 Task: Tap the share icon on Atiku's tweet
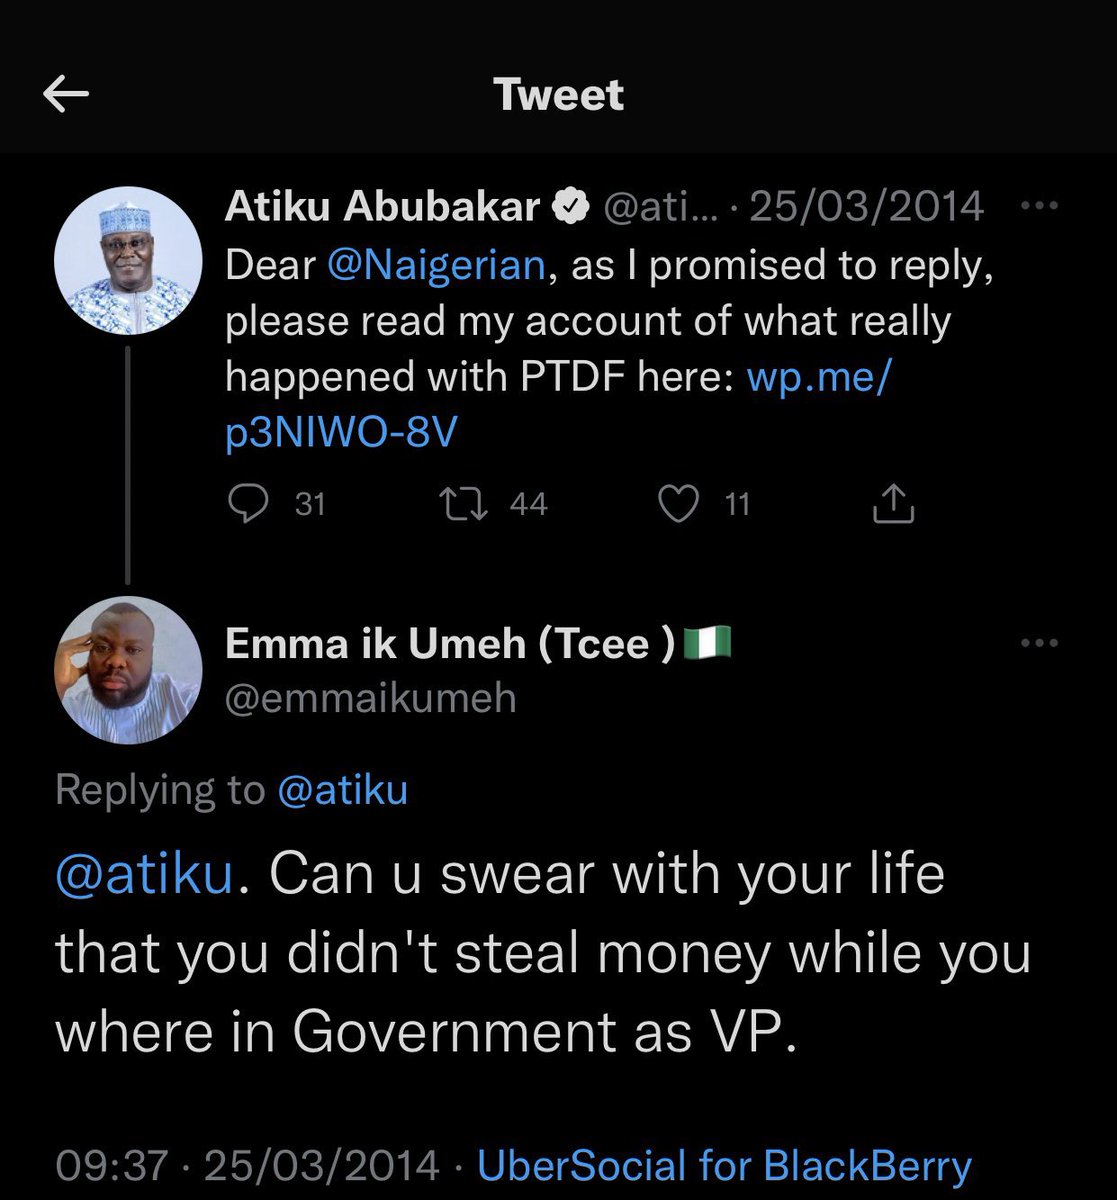point(893,504)
